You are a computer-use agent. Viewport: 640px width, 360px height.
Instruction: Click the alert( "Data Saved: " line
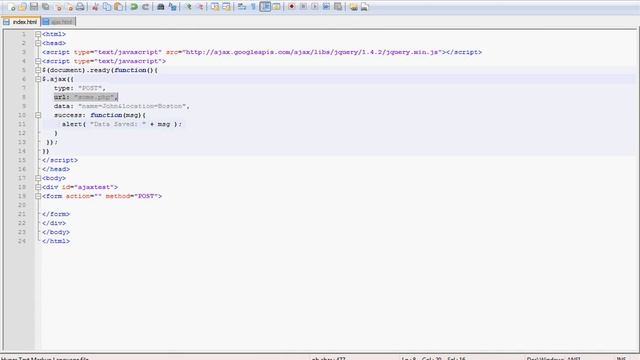click(x=122, y=124)
